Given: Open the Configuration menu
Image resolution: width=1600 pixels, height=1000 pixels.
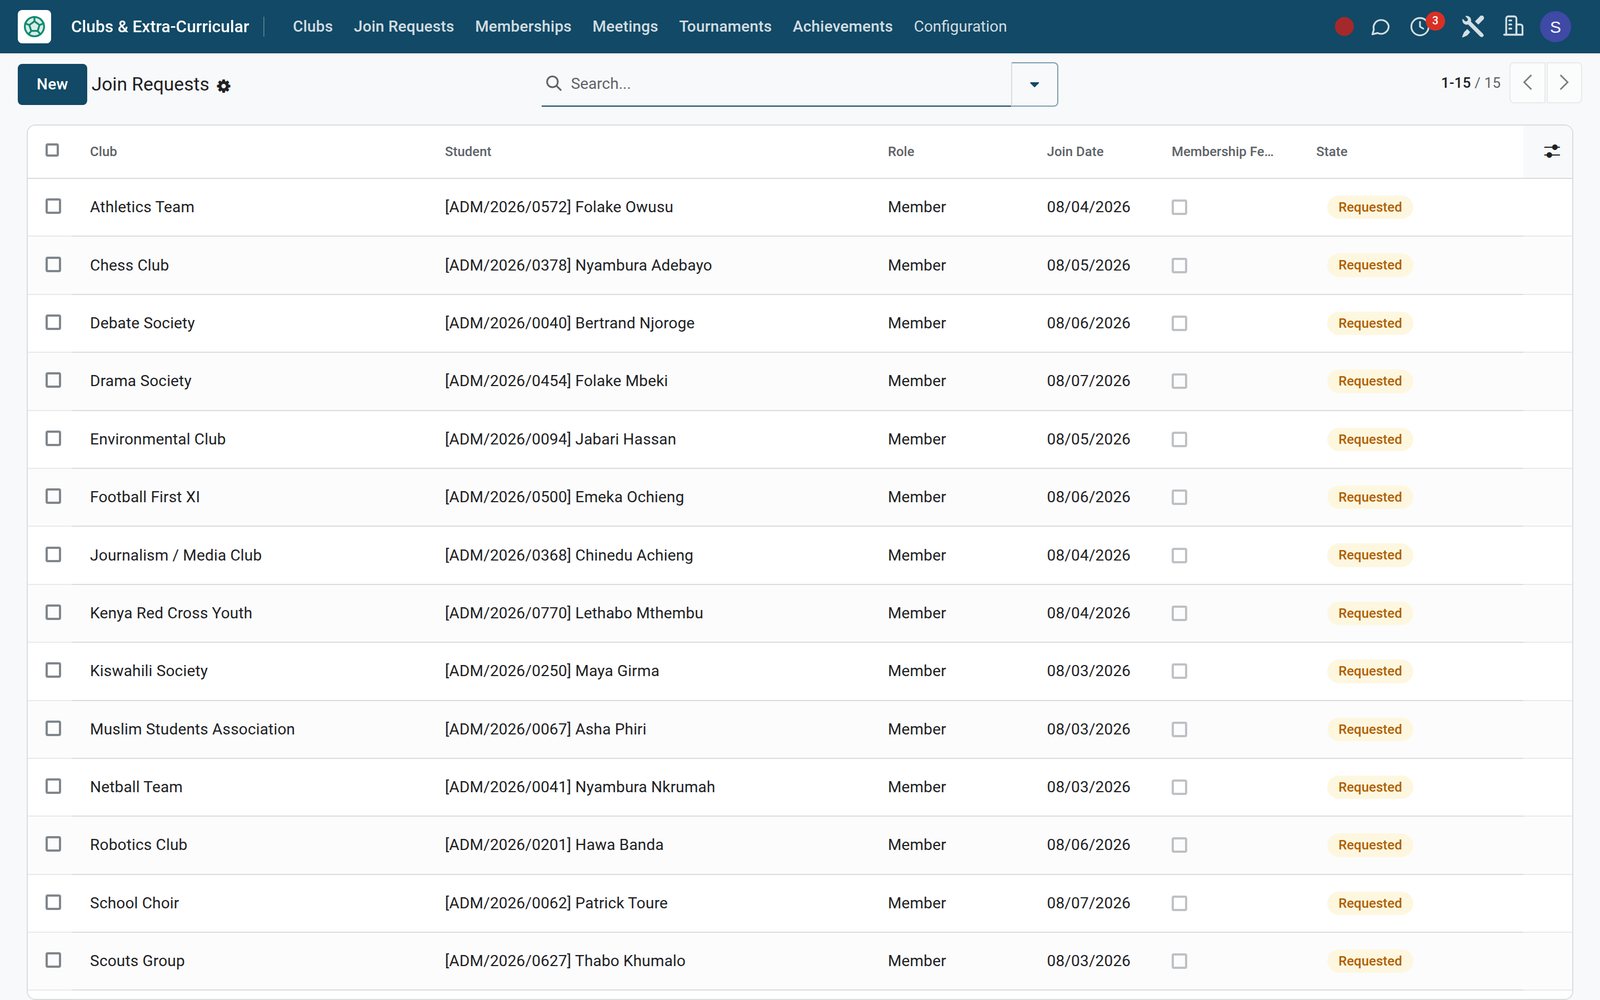Looking at the screenshot, I should (x=960, y=27).
